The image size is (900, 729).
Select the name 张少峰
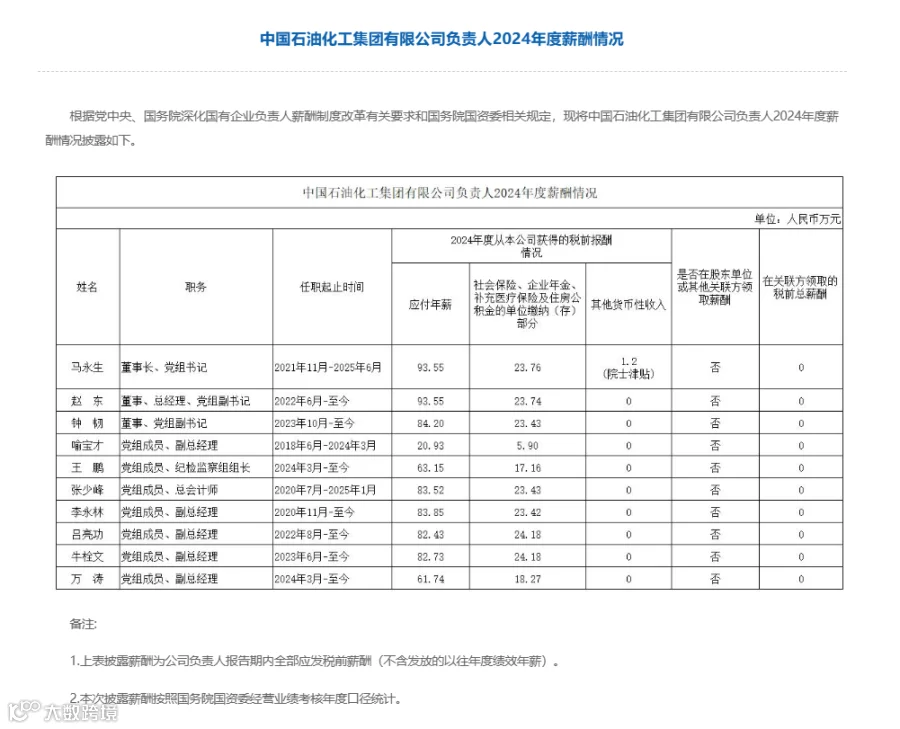pyautogui.click(x=87, y=490)
